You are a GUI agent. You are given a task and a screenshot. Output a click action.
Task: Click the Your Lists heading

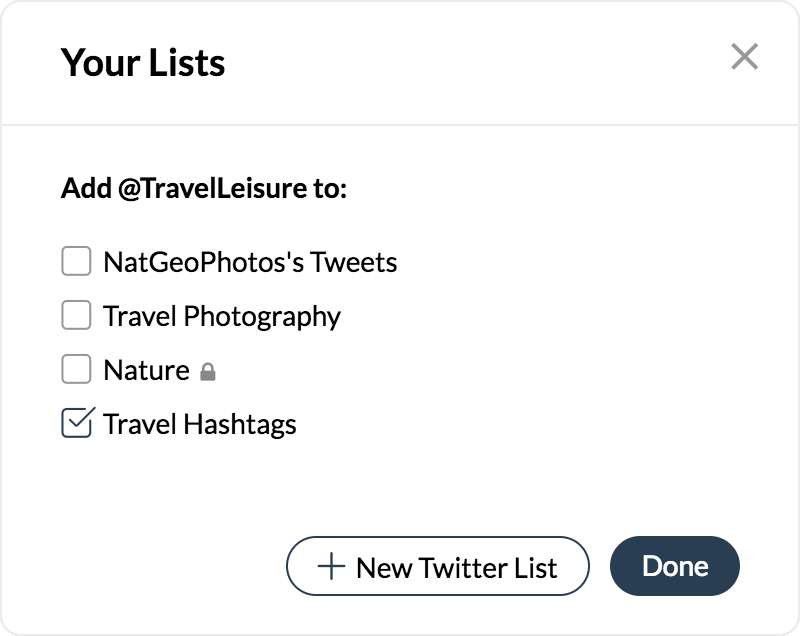coord(143,62)
